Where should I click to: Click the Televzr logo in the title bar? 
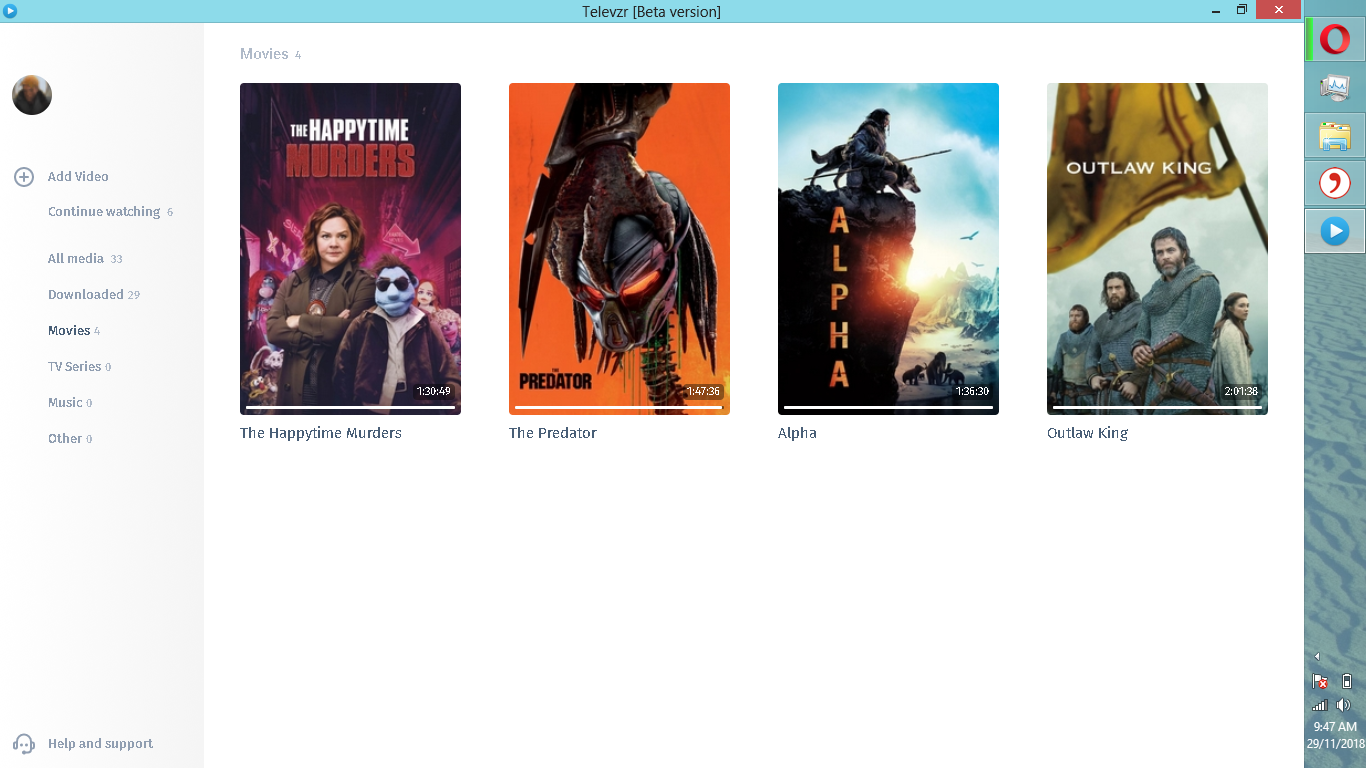click(11, 11)
